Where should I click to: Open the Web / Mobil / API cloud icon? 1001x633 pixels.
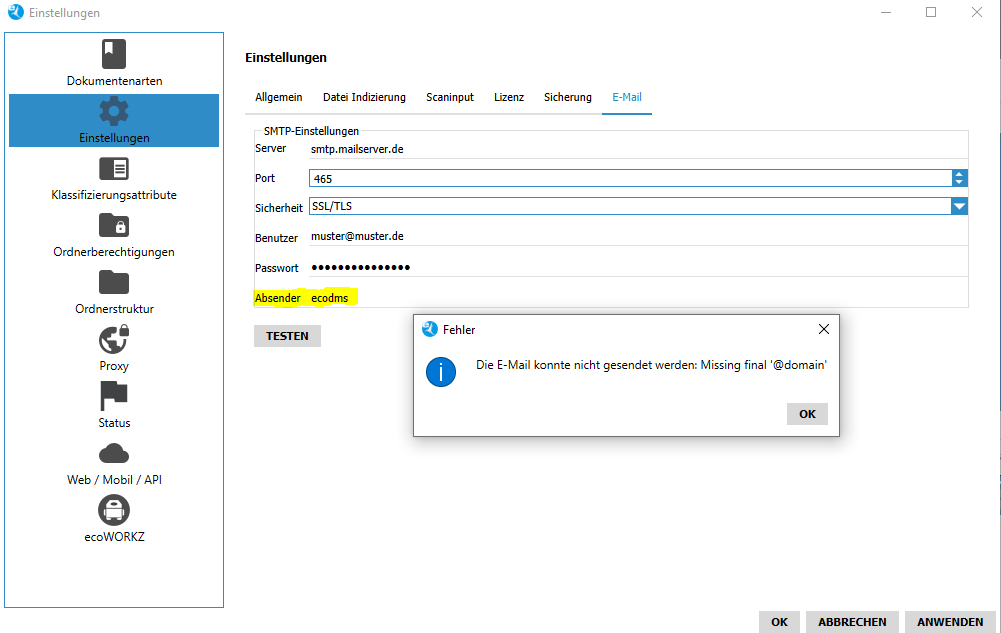(114, 453)
